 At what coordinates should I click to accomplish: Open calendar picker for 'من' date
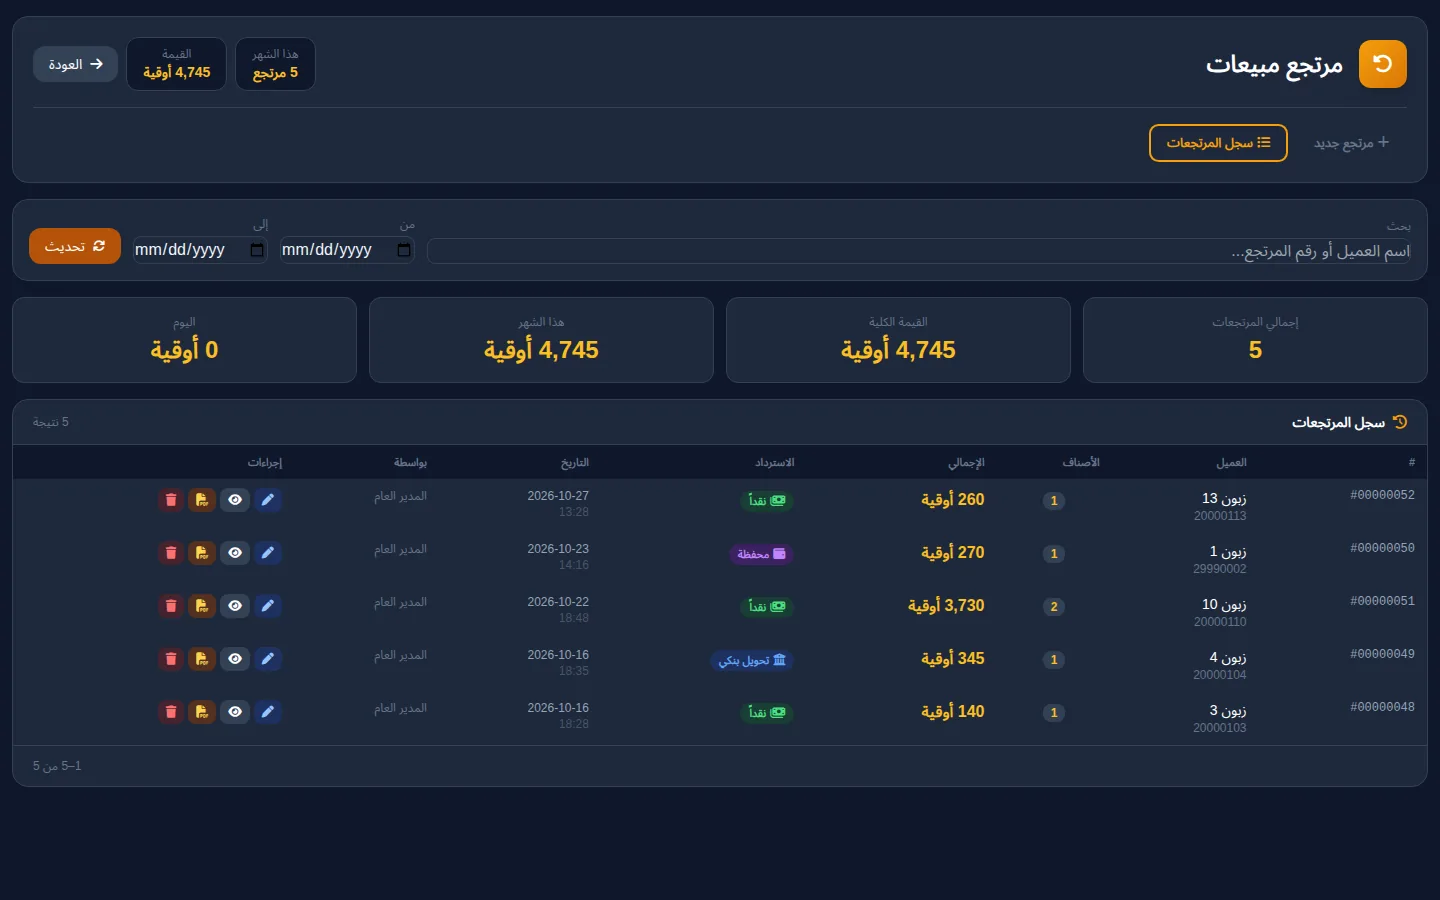click(404, 250)
